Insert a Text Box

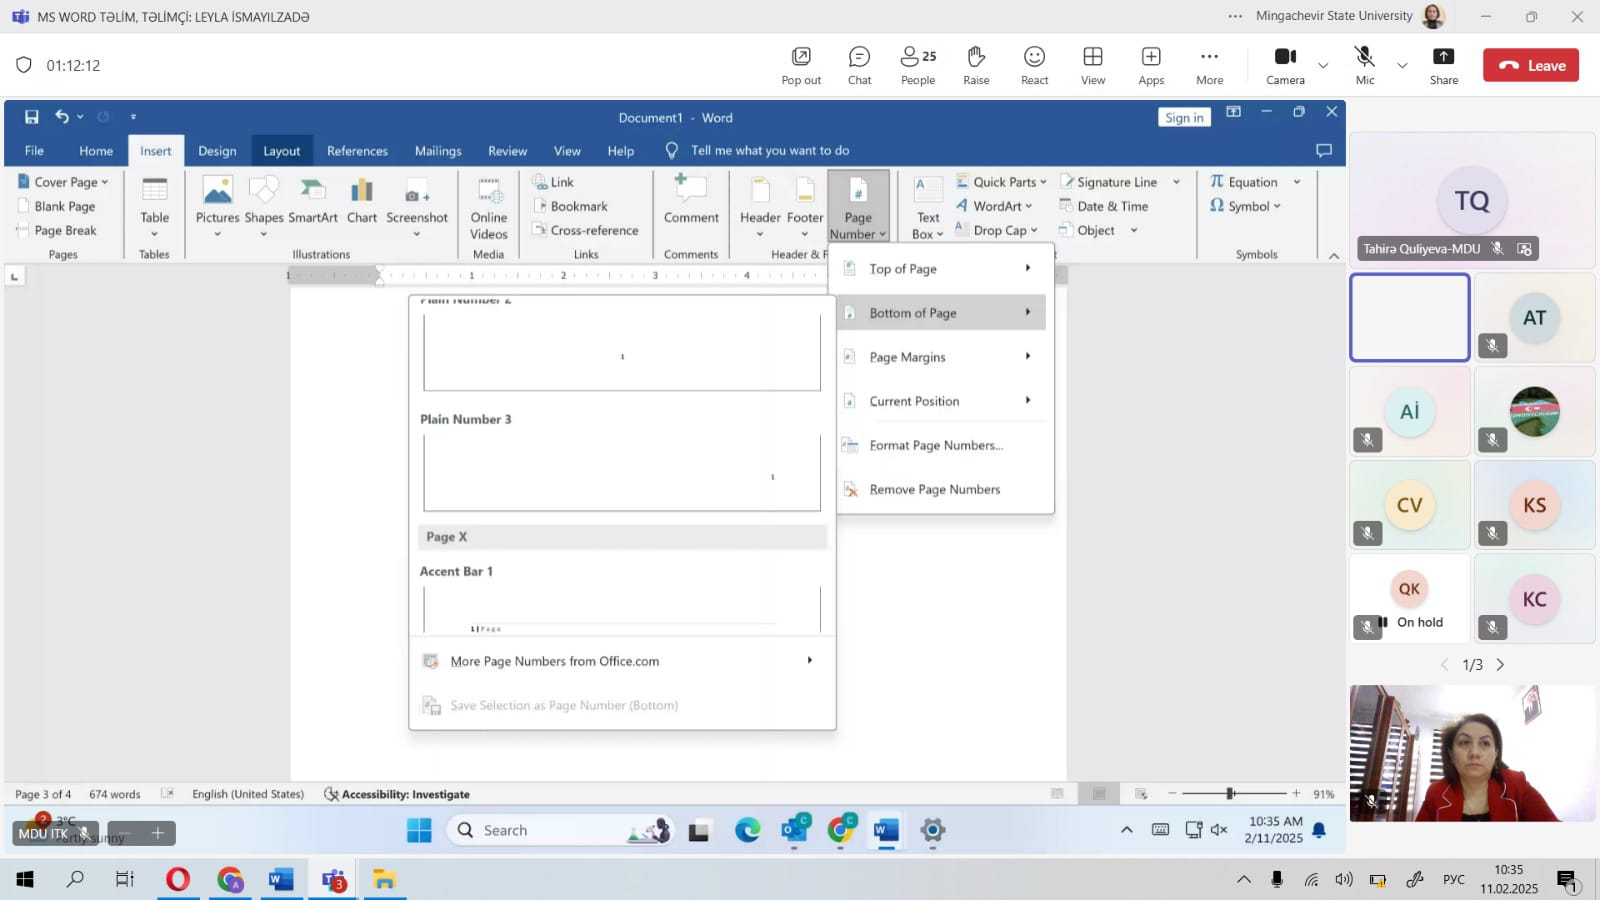(928, 208)
